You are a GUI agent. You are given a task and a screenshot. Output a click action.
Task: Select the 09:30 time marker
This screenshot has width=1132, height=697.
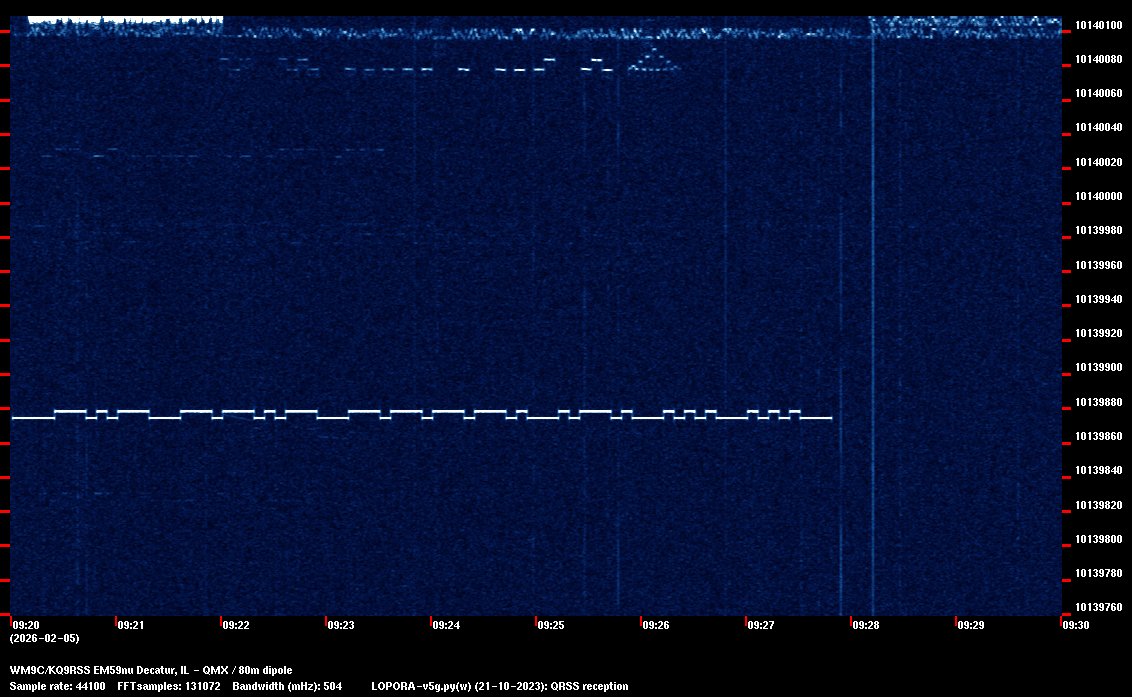point(1076,625)
